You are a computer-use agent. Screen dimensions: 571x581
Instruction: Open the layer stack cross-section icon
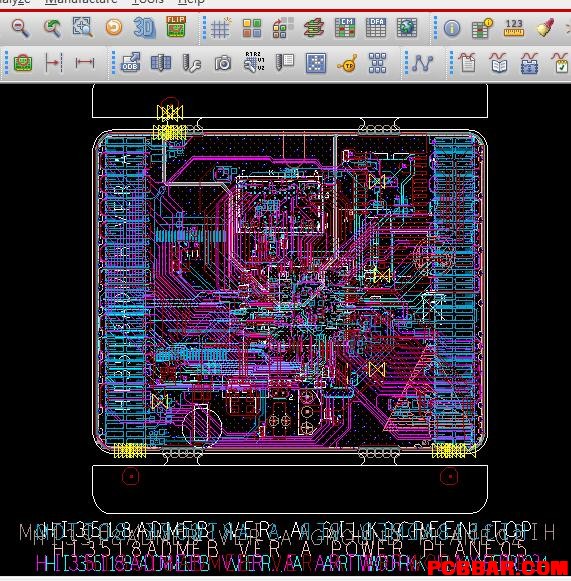314,28
